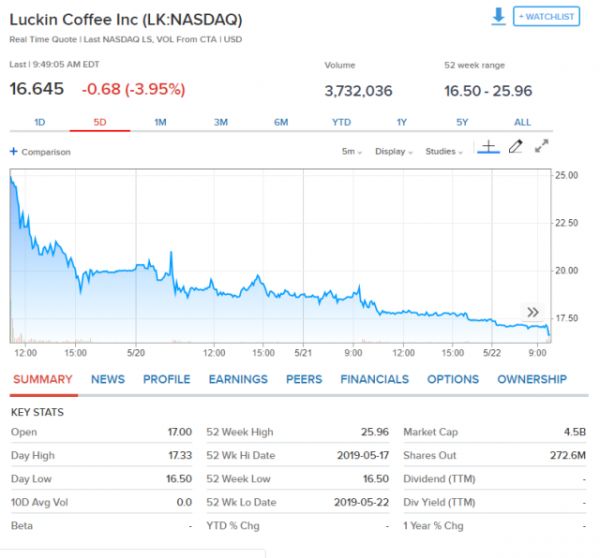This screenshot has height=558, width=600.
Task: Open the Display dropdown
Action: point(393,152)
